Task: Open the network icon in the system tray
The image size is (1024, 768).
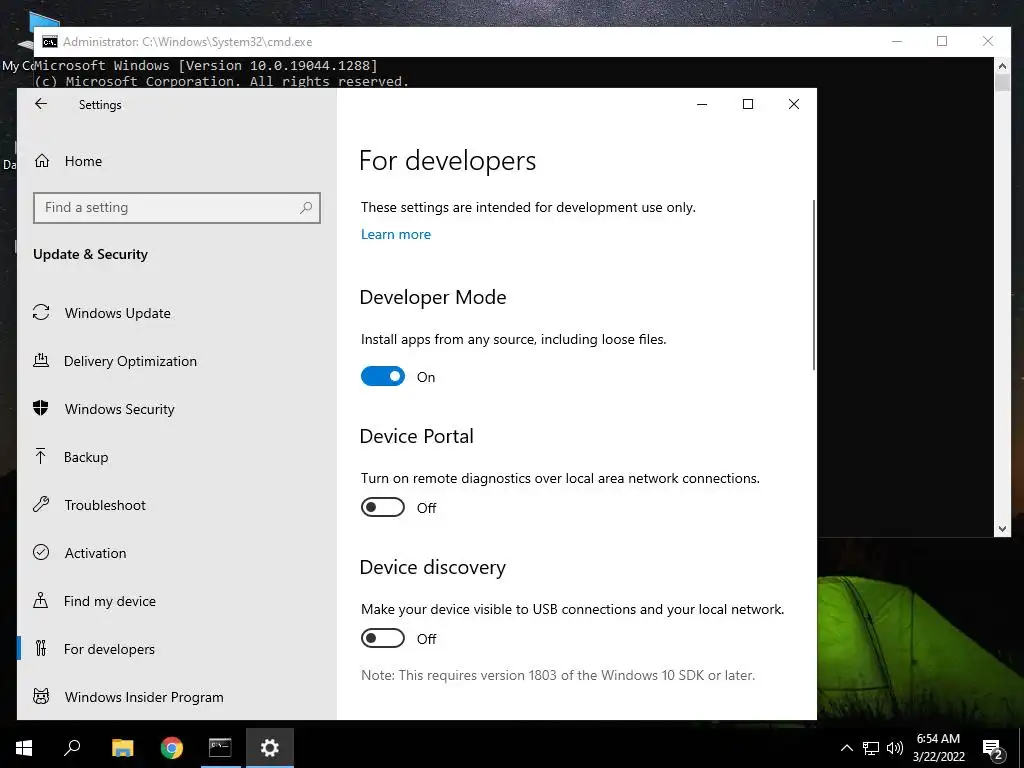Action: [x=871, y=748]
